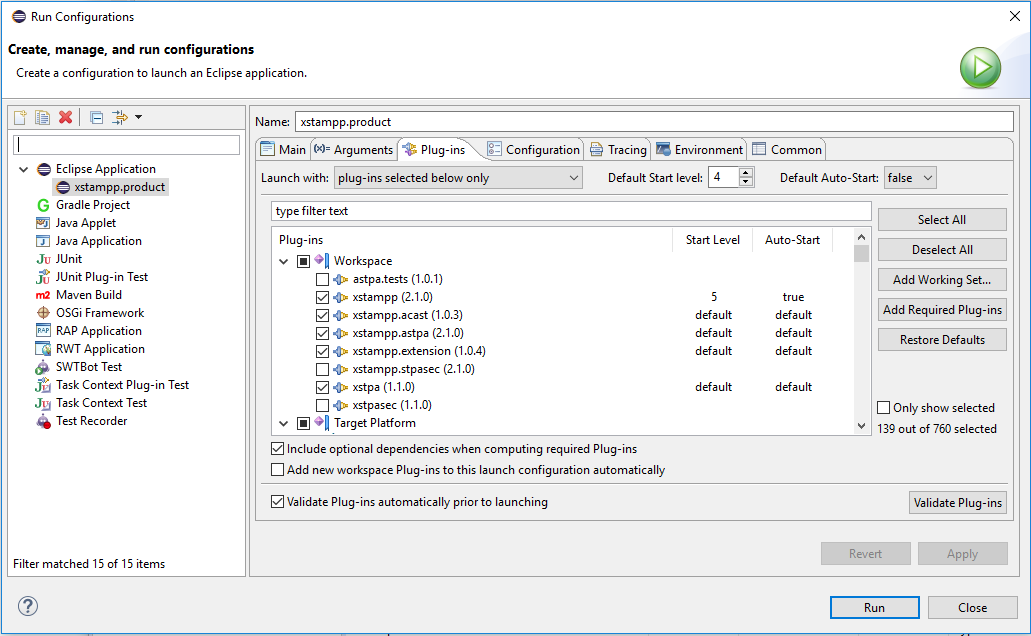Click the Gradle Project icon

43,205
